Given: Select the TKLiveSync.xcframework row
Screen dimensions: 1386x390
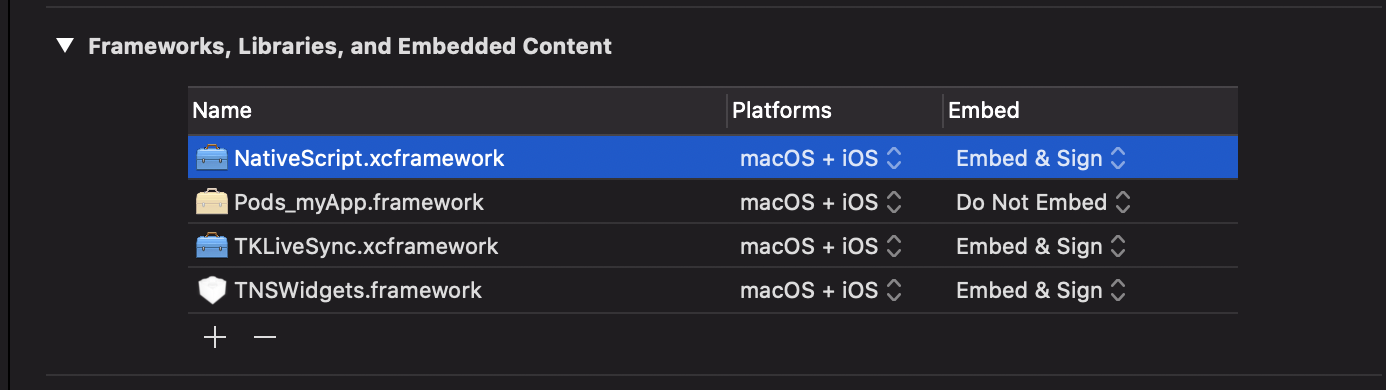Looking at the screenshot, I should pos(712,246).
